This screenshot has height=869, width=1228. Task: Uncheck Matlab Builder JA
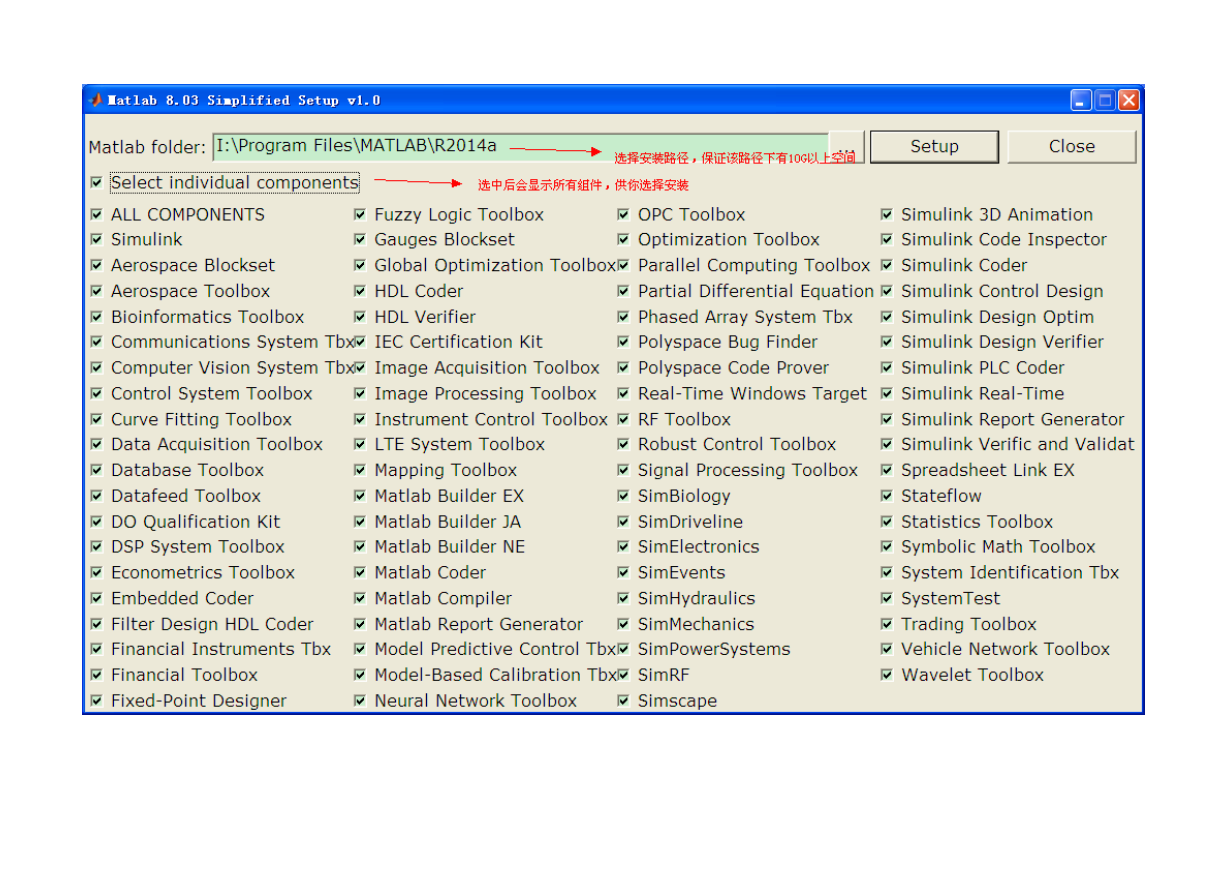360,522
